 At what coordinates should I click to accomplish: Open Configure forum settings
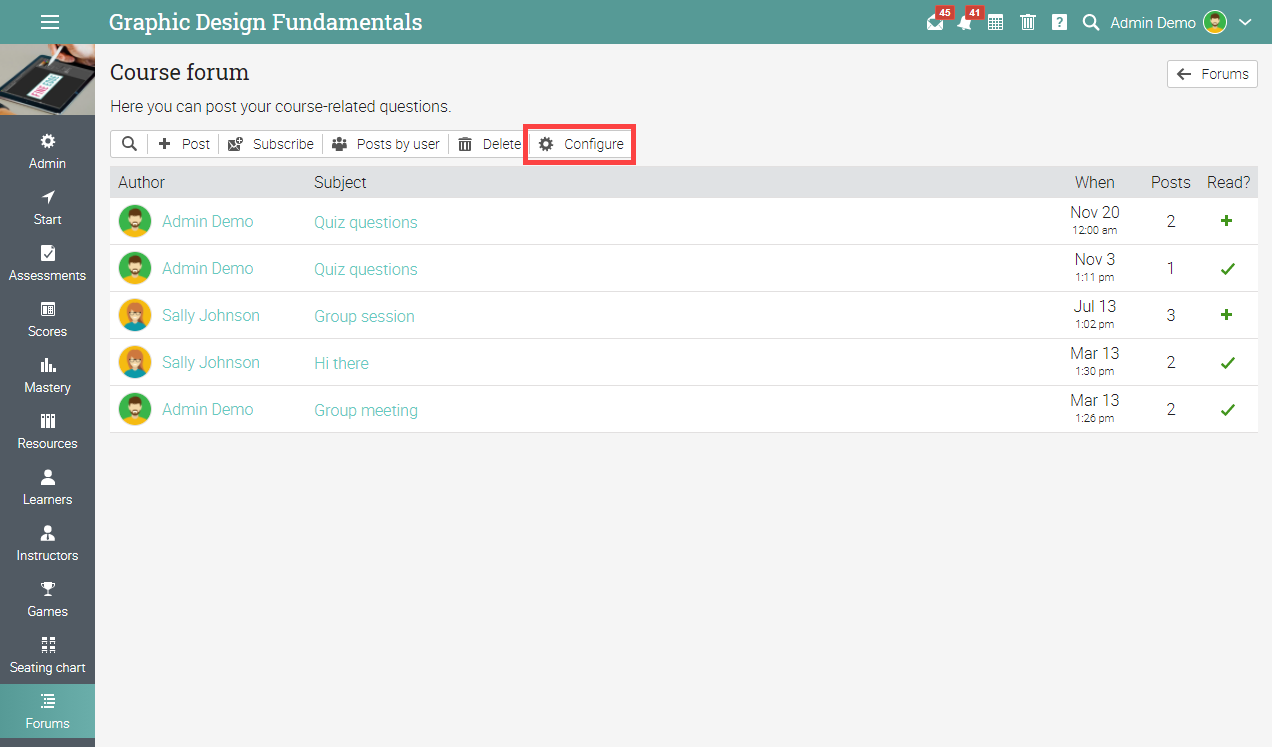[x=581, y=144]
